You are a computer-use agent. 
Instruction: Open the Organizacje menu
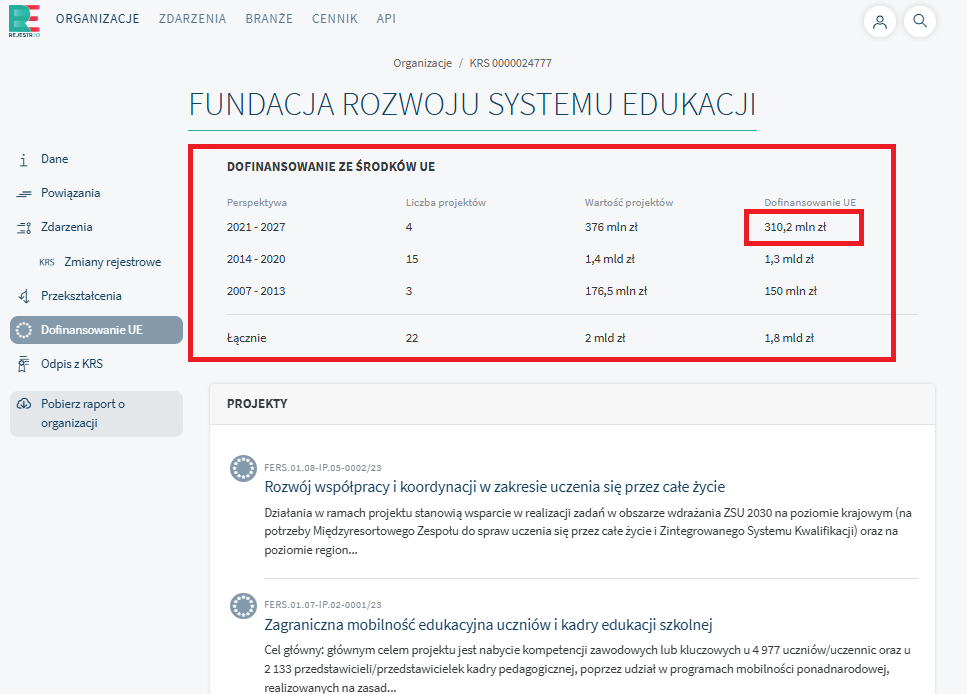pos(97,19)
